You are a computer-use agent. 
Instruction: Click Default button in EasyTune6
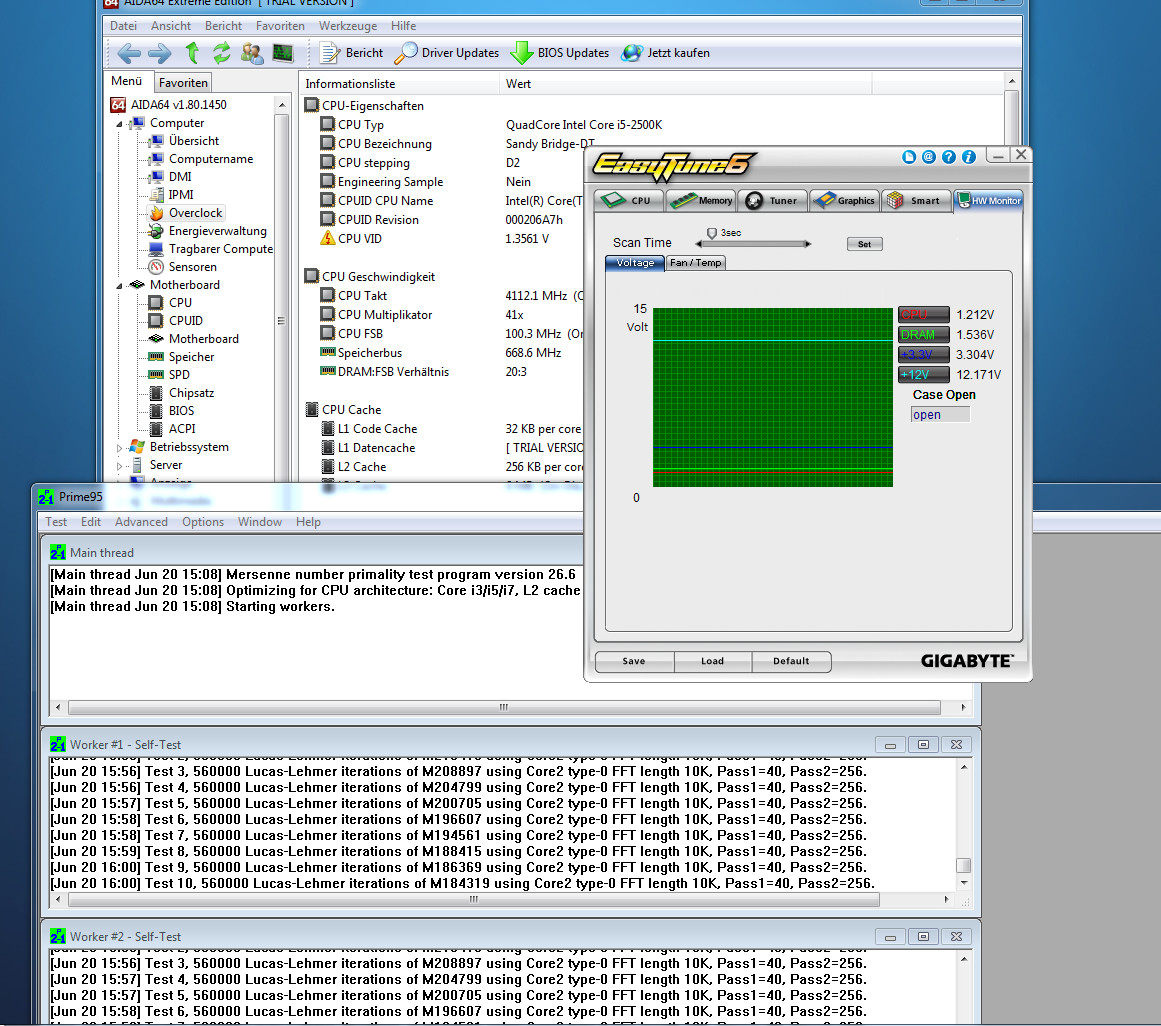[x=791, y=661]
